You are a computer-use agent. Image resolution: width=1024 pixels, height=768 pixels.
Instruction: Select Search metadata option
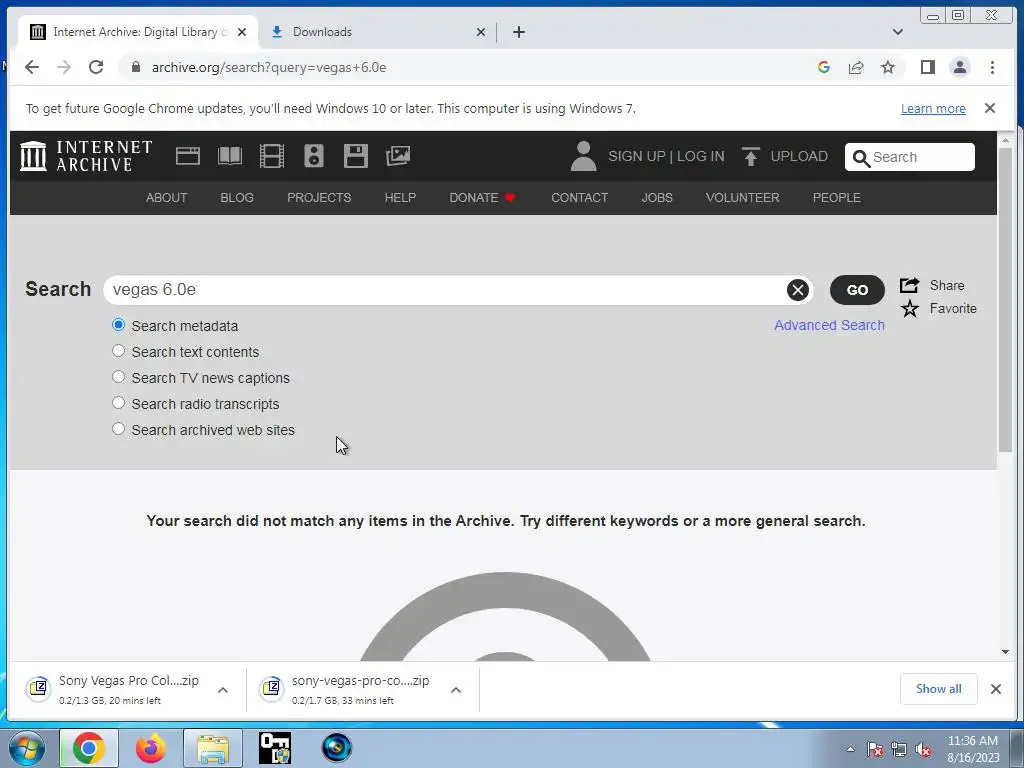[x=118, y=325]
